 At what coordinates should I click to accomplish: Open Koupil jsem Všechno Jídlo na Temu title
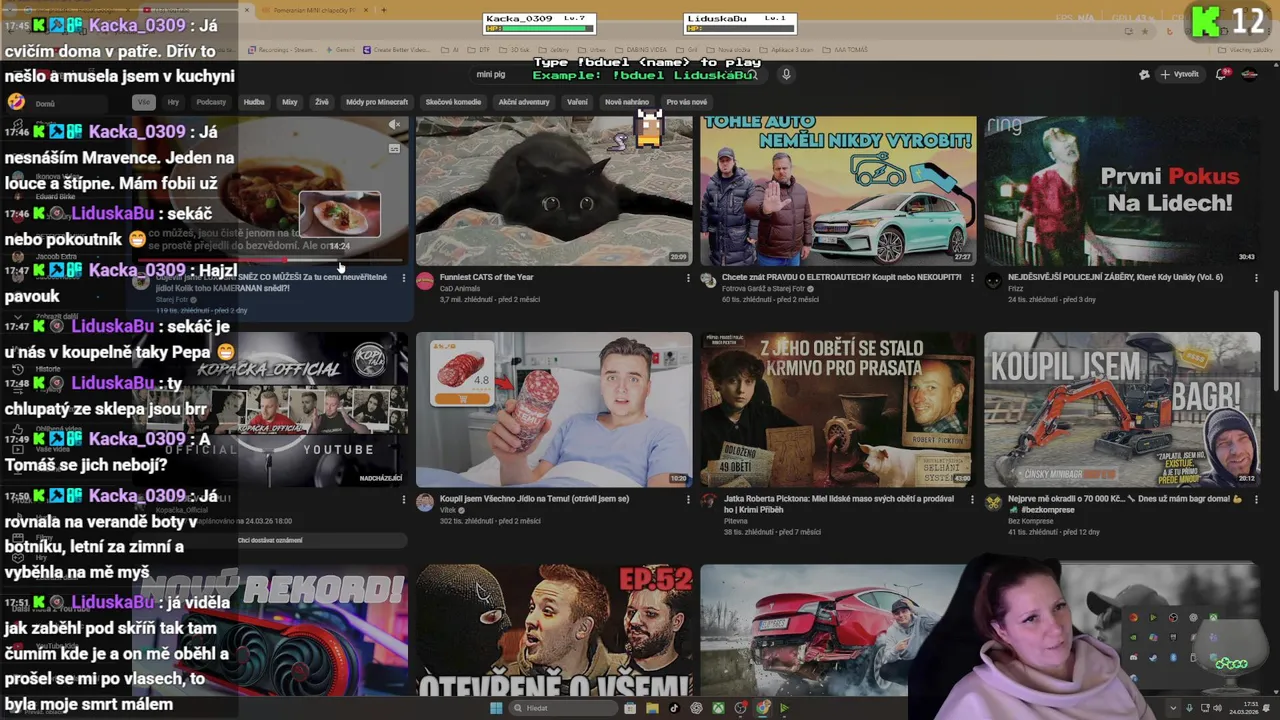(534, 498)
